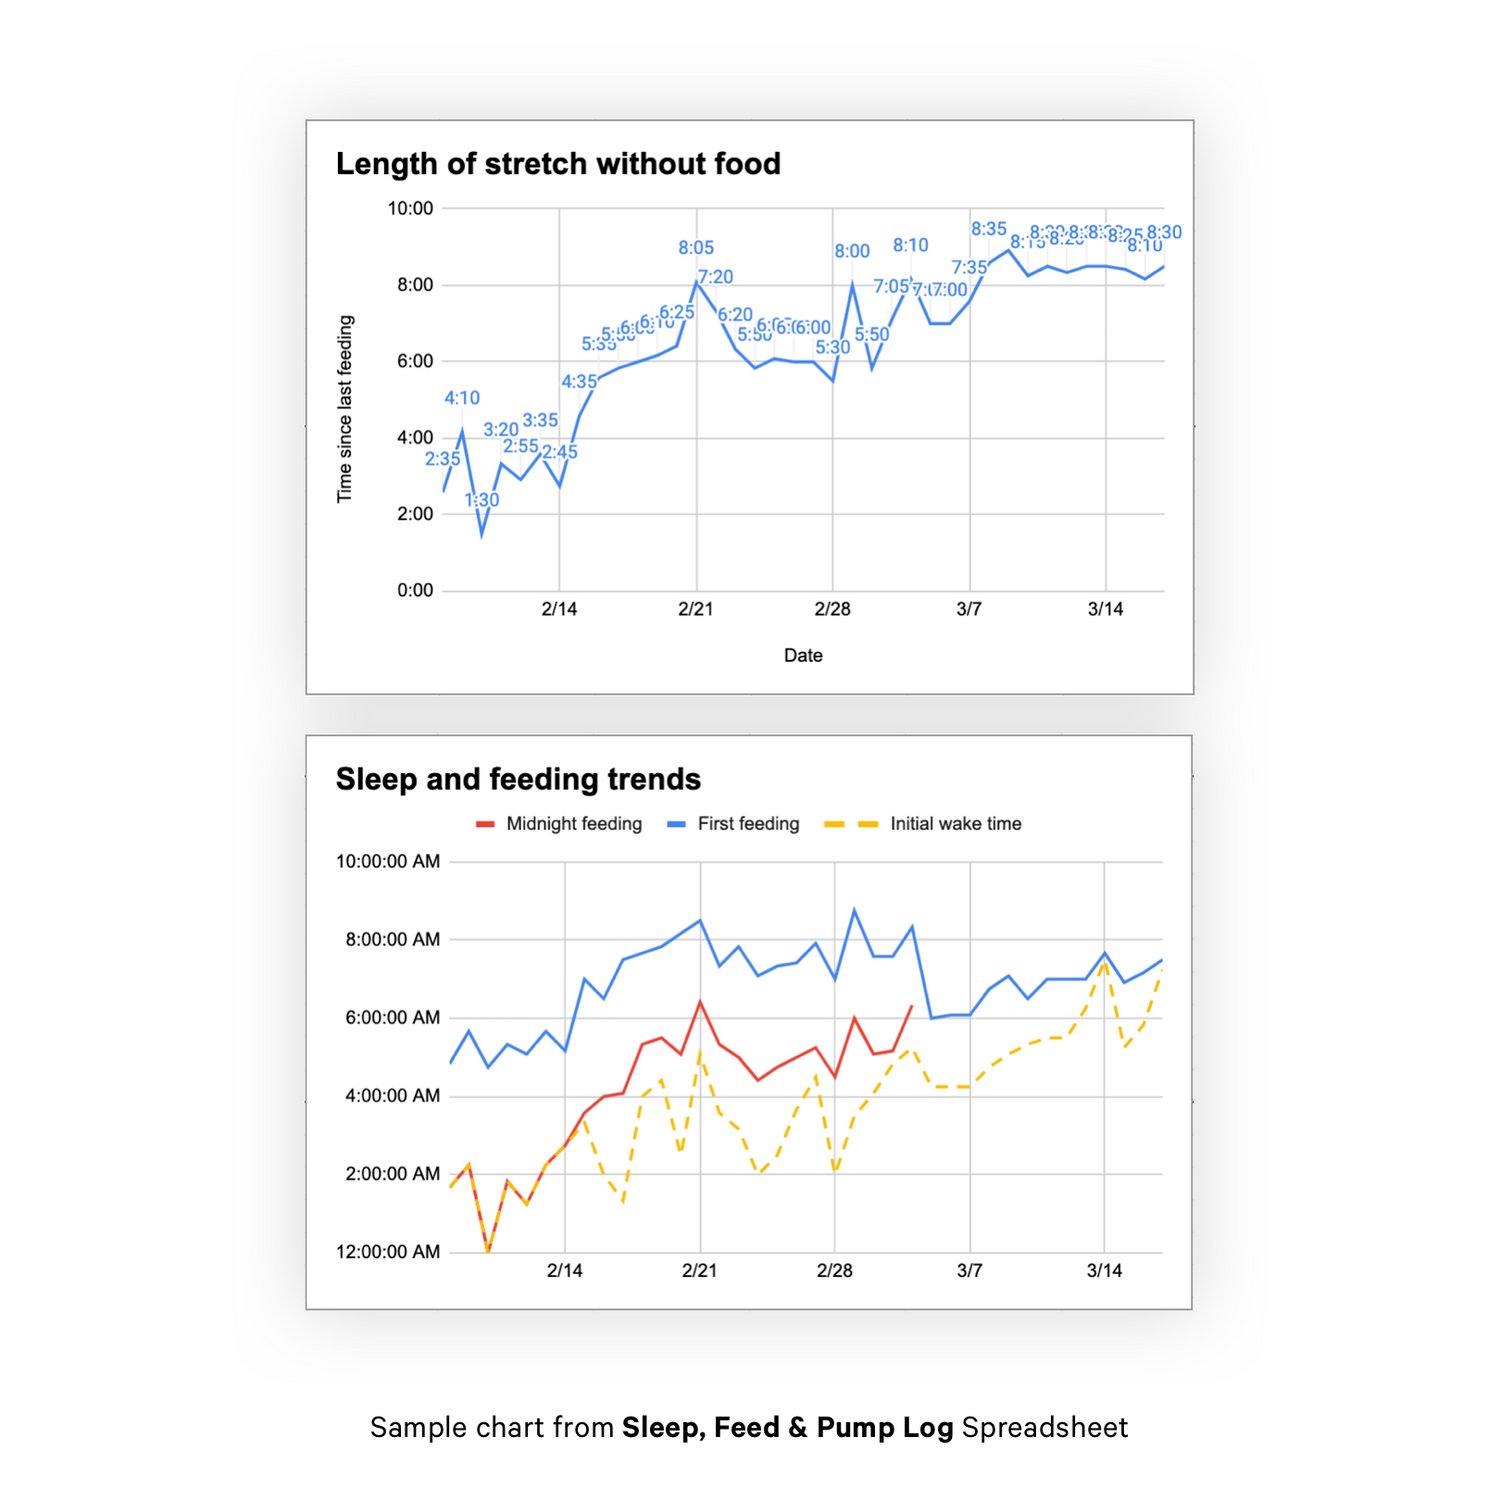Click the 8:00 data label near 2/28
The height and width of the screenshot is (1500, 1500).
click(x=852, y=251)
